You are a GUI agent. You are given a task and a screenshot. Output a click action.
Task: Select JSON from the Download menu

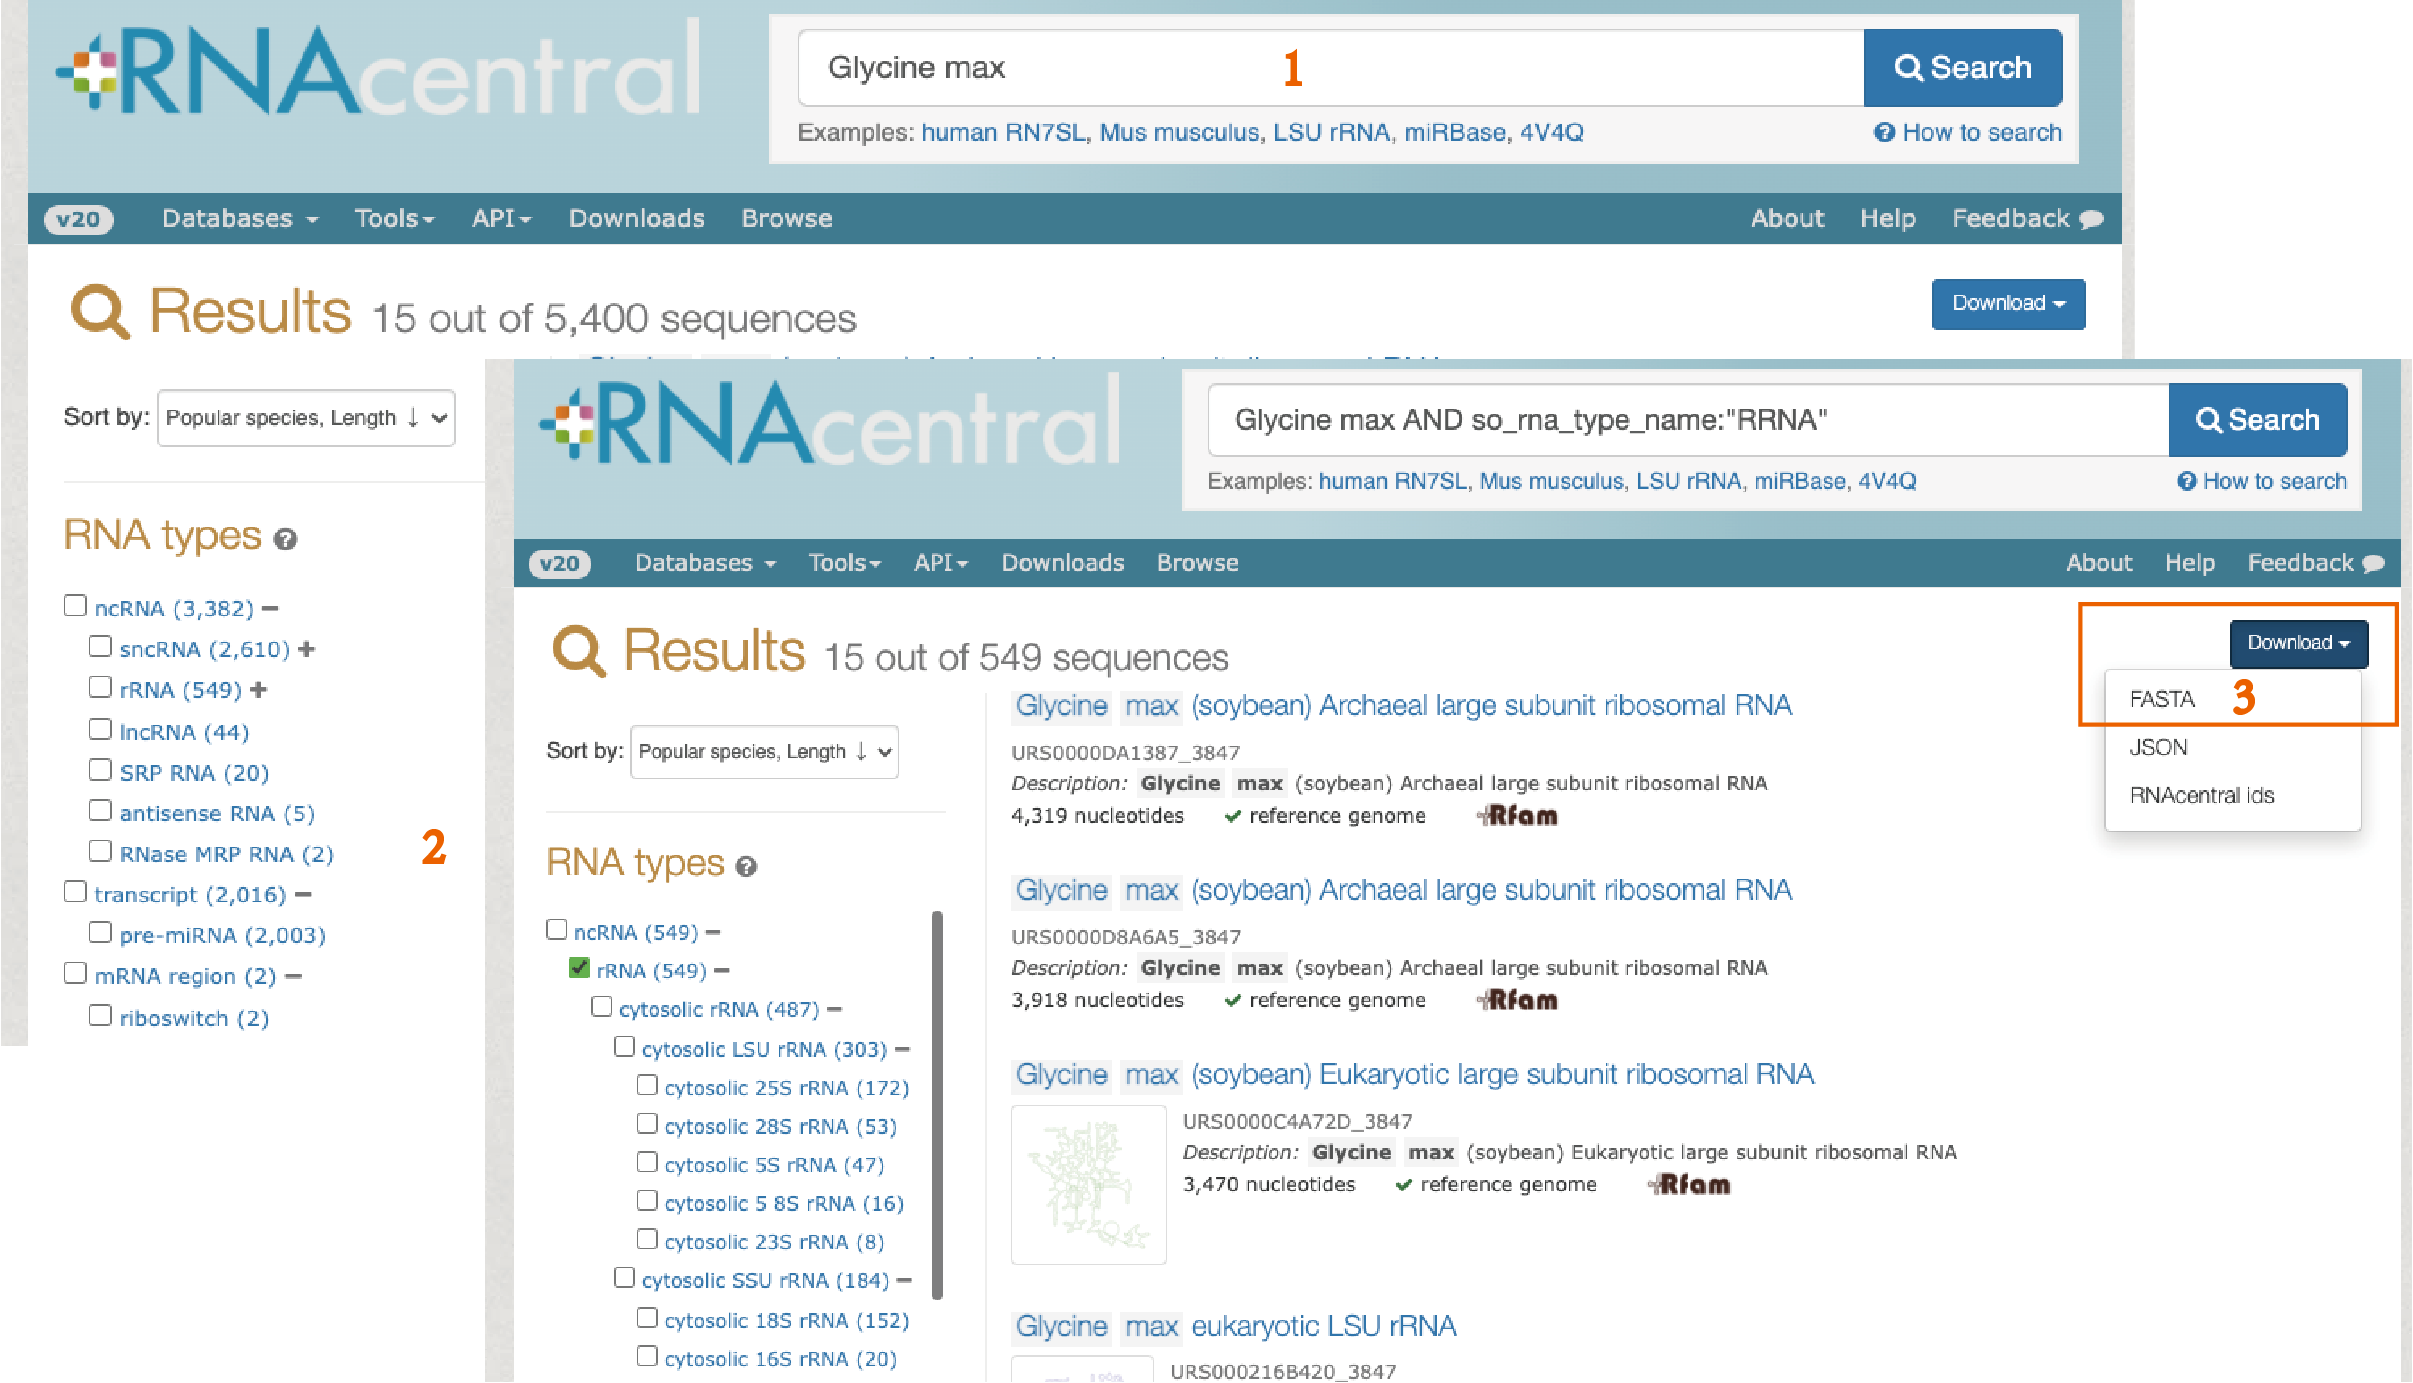point(2158,748)
